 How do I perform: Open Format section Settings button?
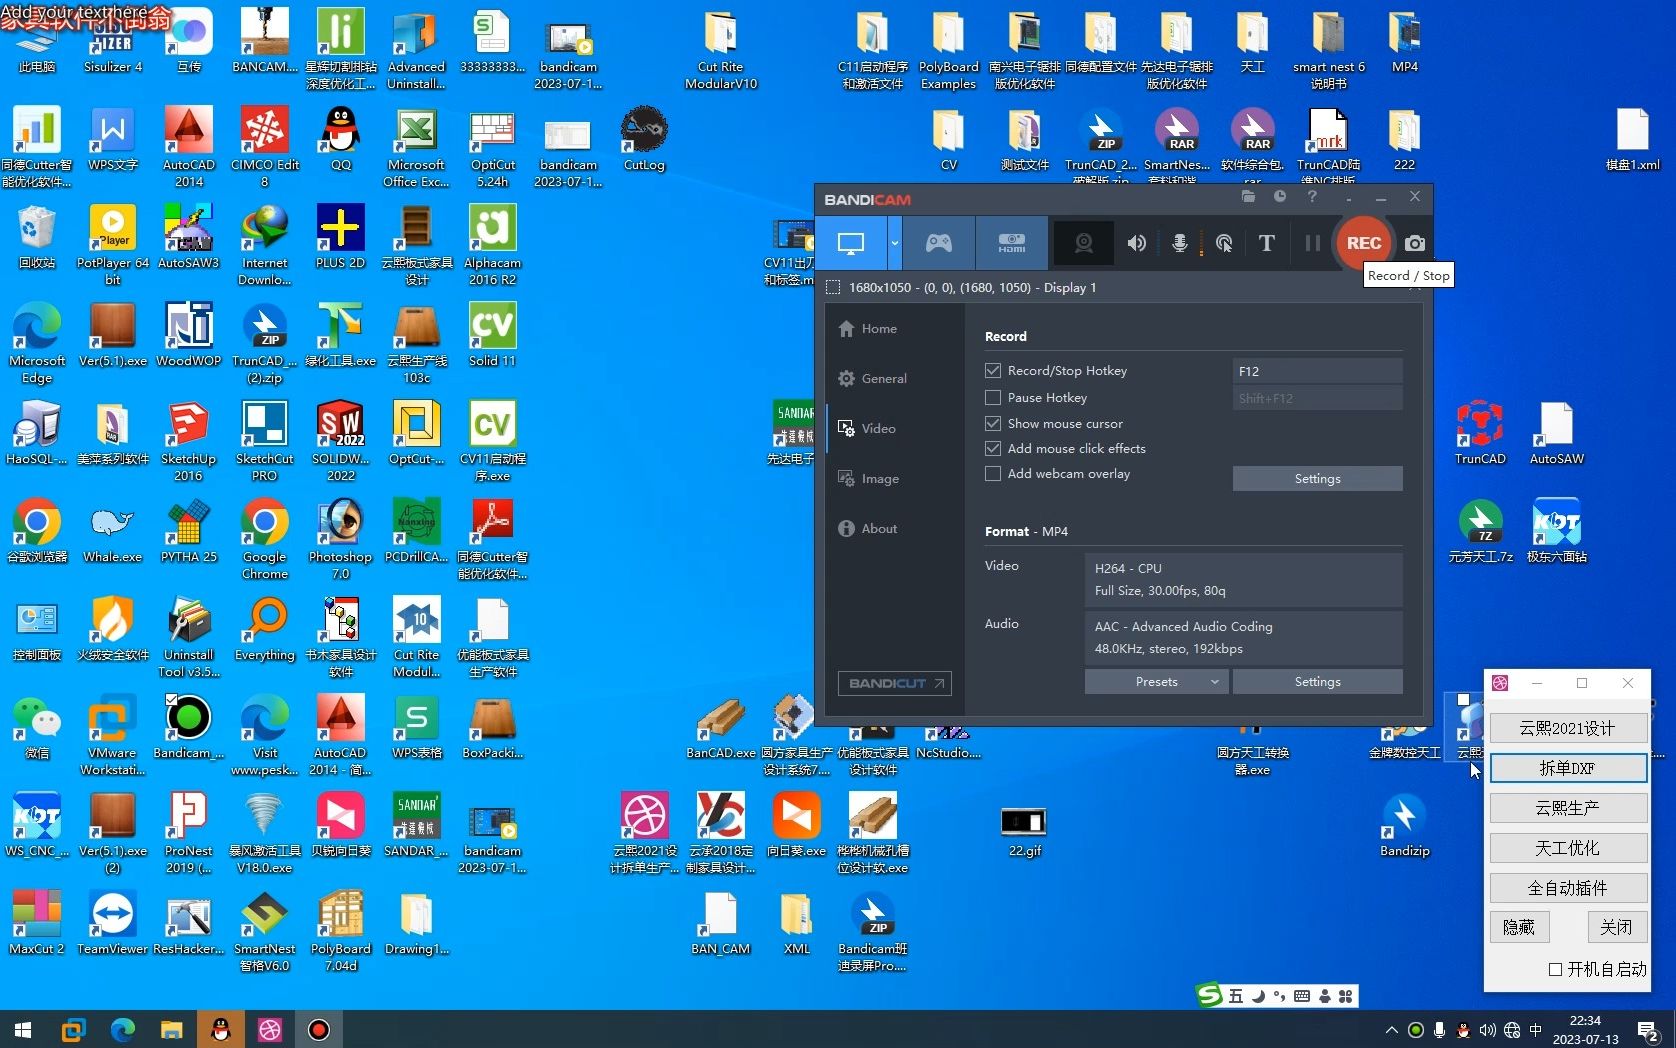[x=1317, y=682]
